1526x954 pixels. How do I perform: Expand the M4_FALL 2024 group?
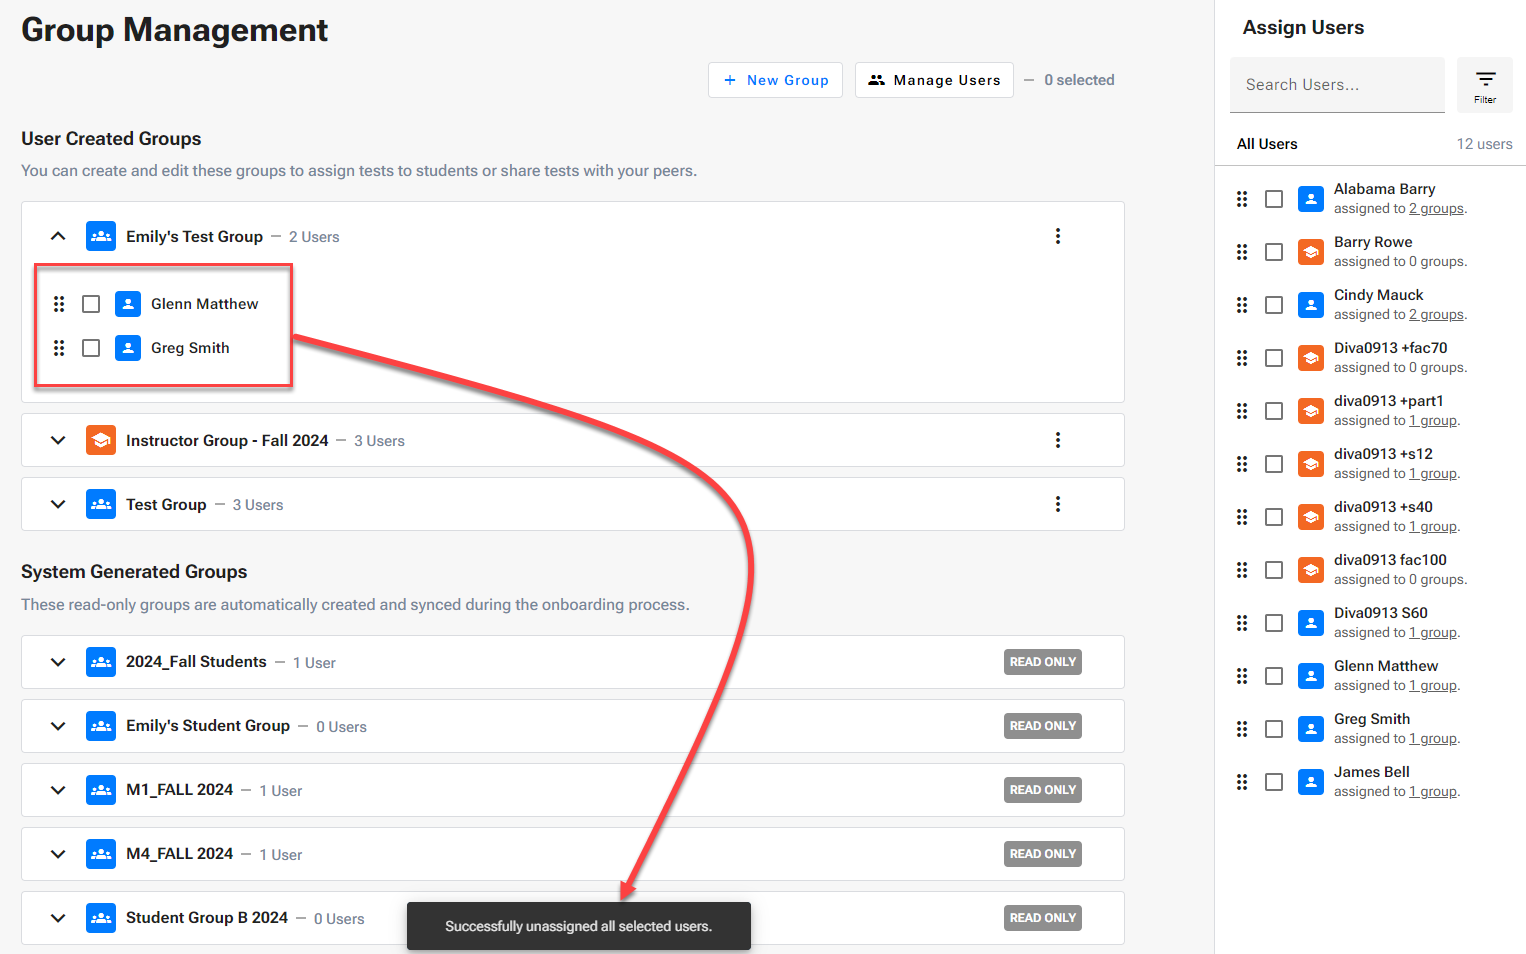58,854
